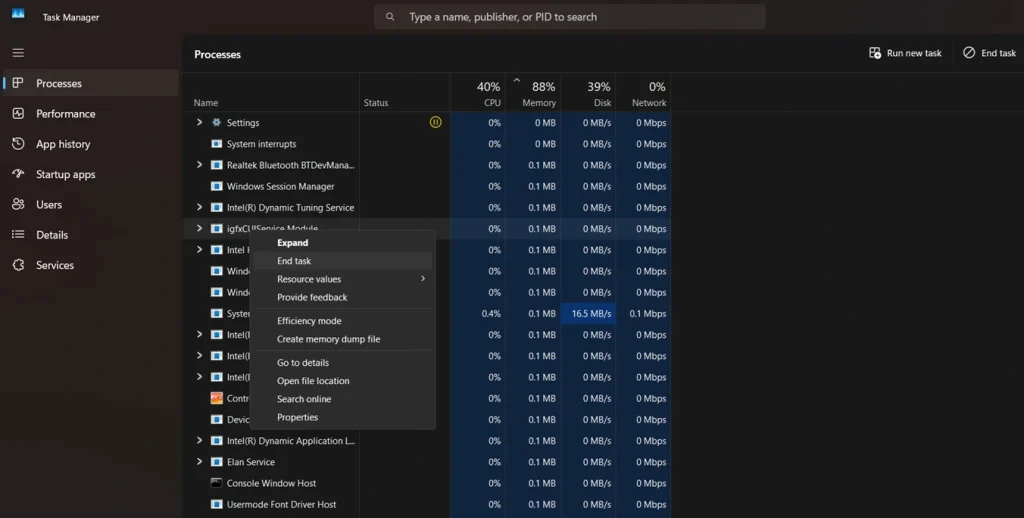Click the Intel Dynamic Tuning Service icon
Screen dimensions: 1024x518
tap(216, 207)
